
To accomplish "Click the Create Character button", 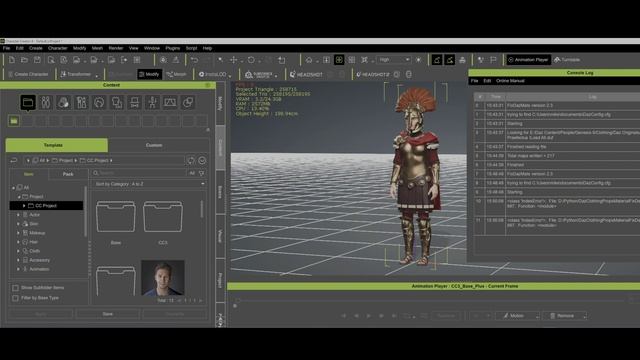I will click(x=28, y=74).
